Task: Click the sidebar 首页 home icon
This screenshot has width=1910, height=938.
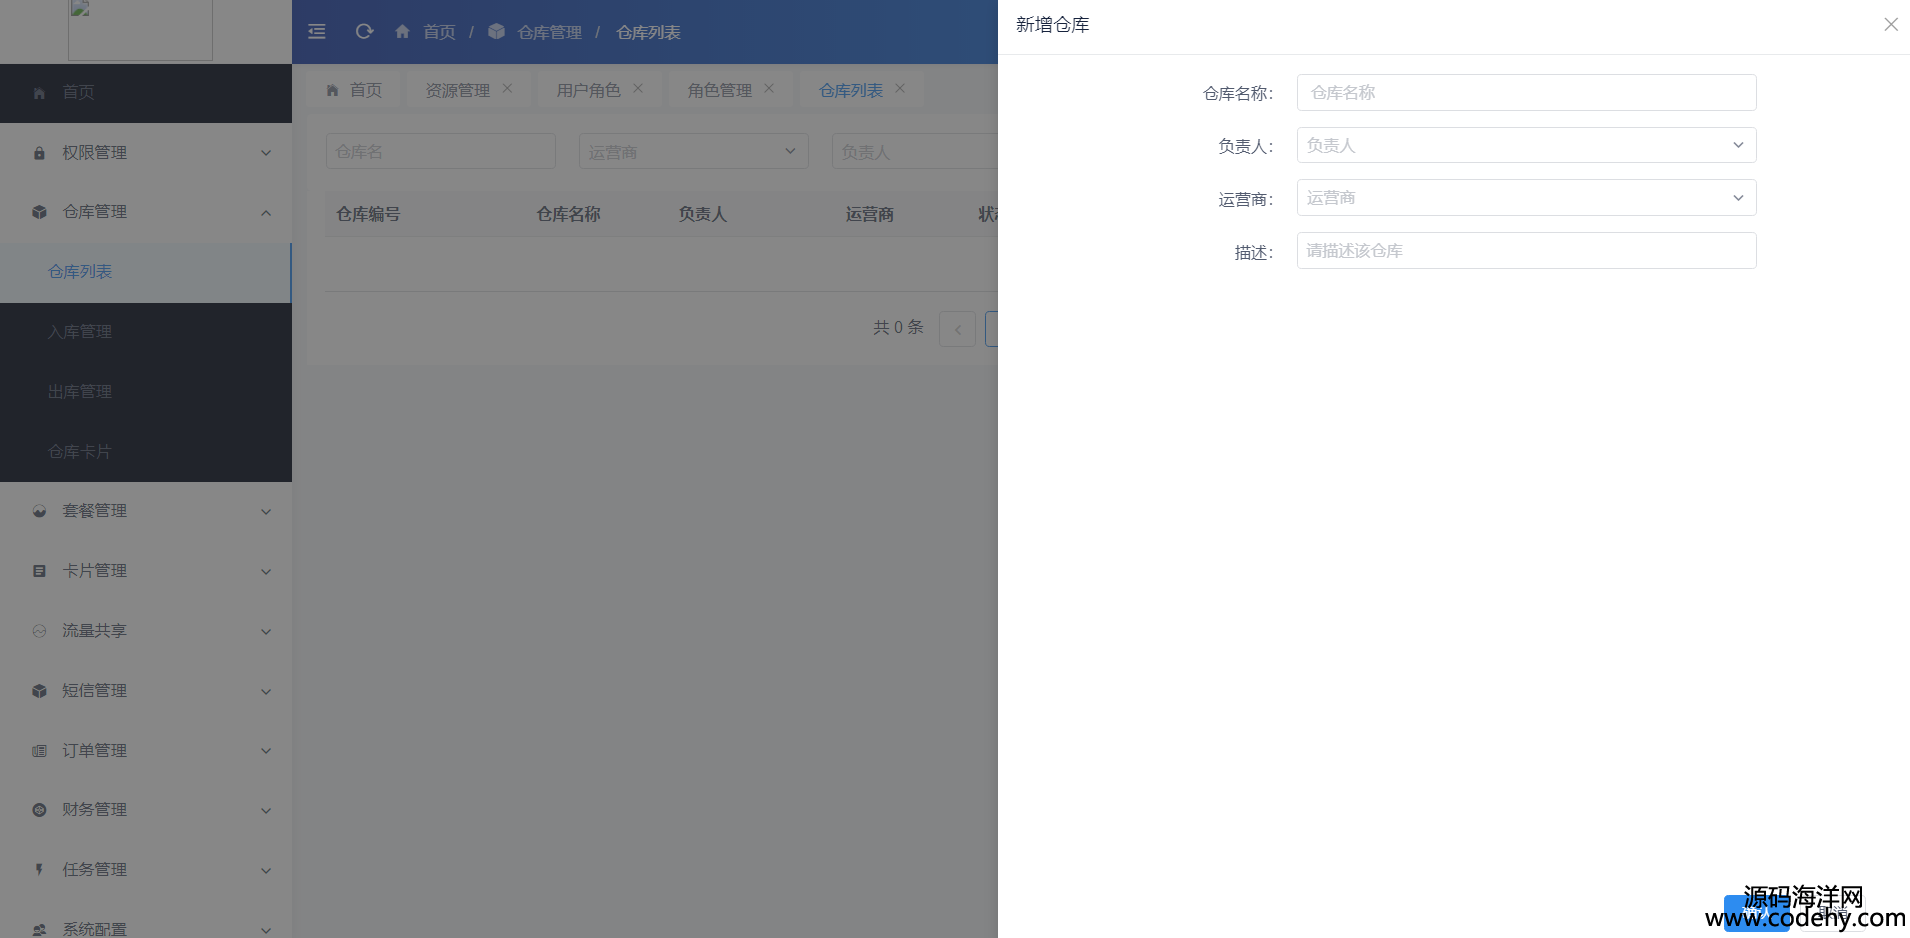Action: [39, 93]
